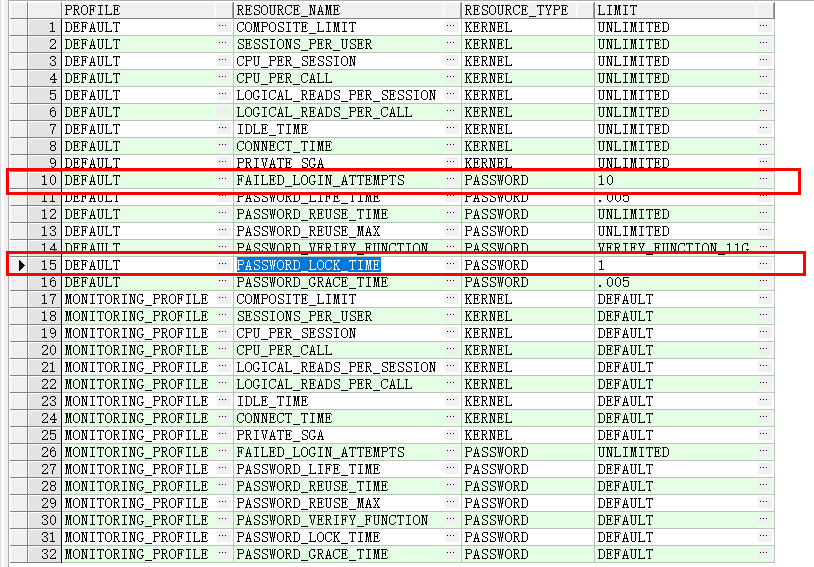
Task: Select MONITORING_PROFILE cell in row 17
Action: [136, 299]
